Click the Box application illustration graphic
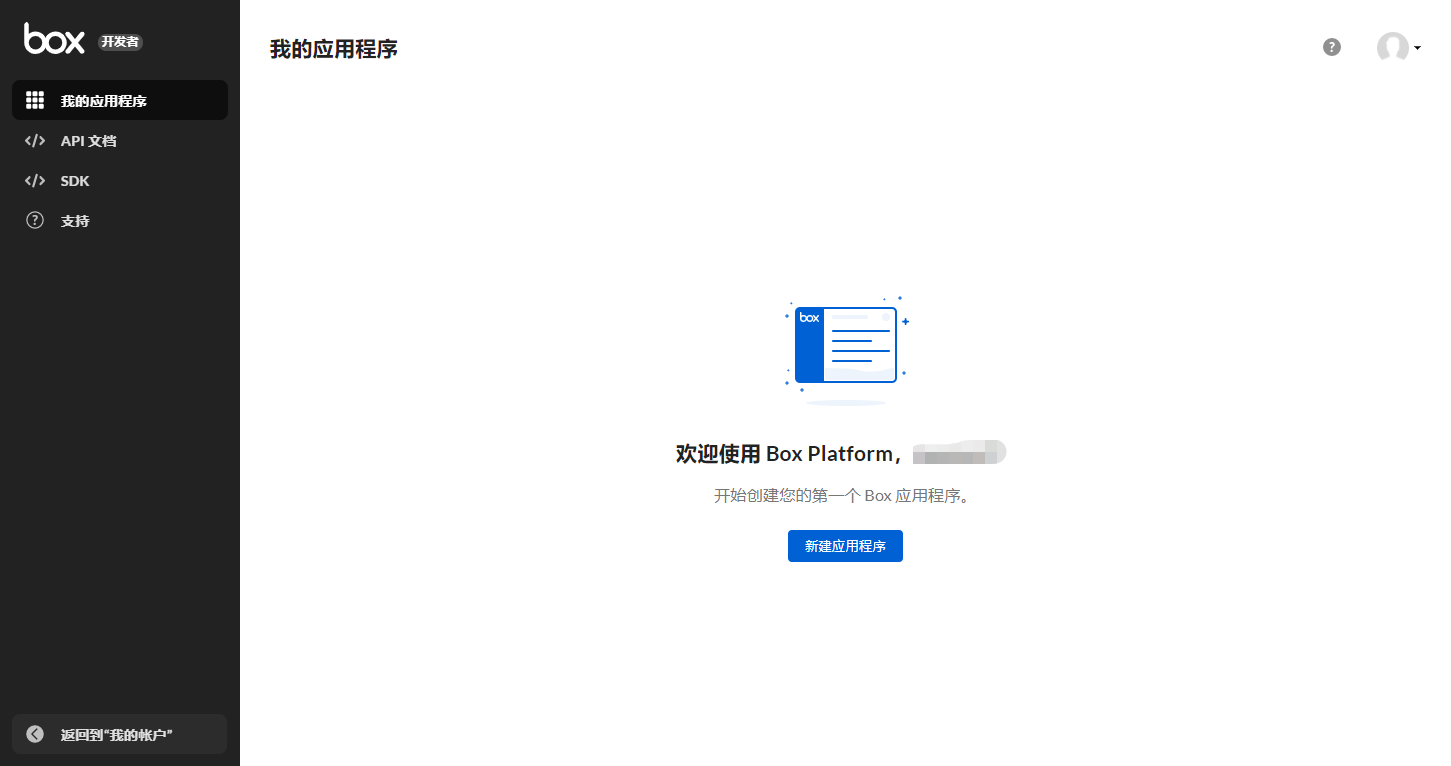Viewport: 1451px width, 766px height. pyautogui.click(x=845, y=345)
